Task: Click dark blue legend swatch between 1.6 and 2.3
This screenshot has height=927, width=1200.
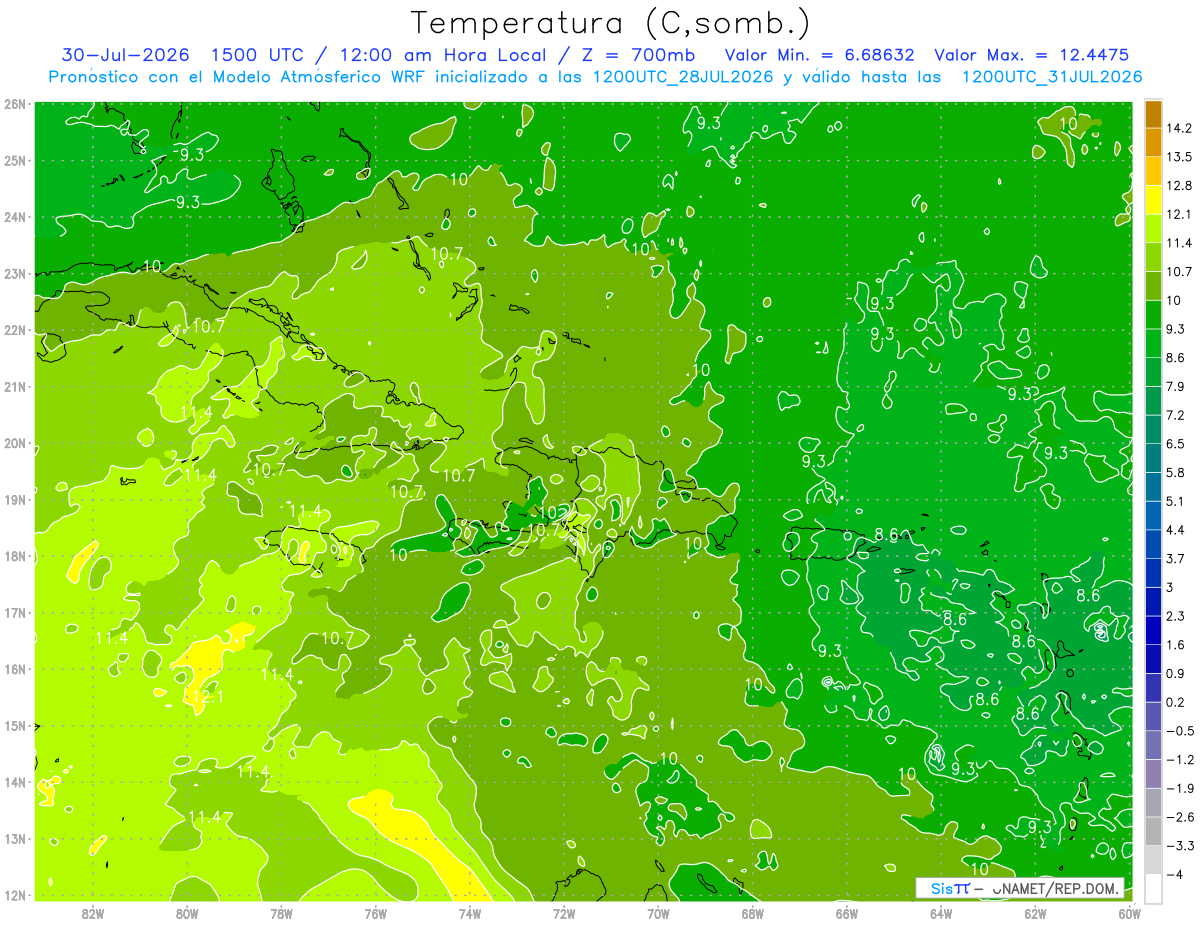Action: (1153, 629)
